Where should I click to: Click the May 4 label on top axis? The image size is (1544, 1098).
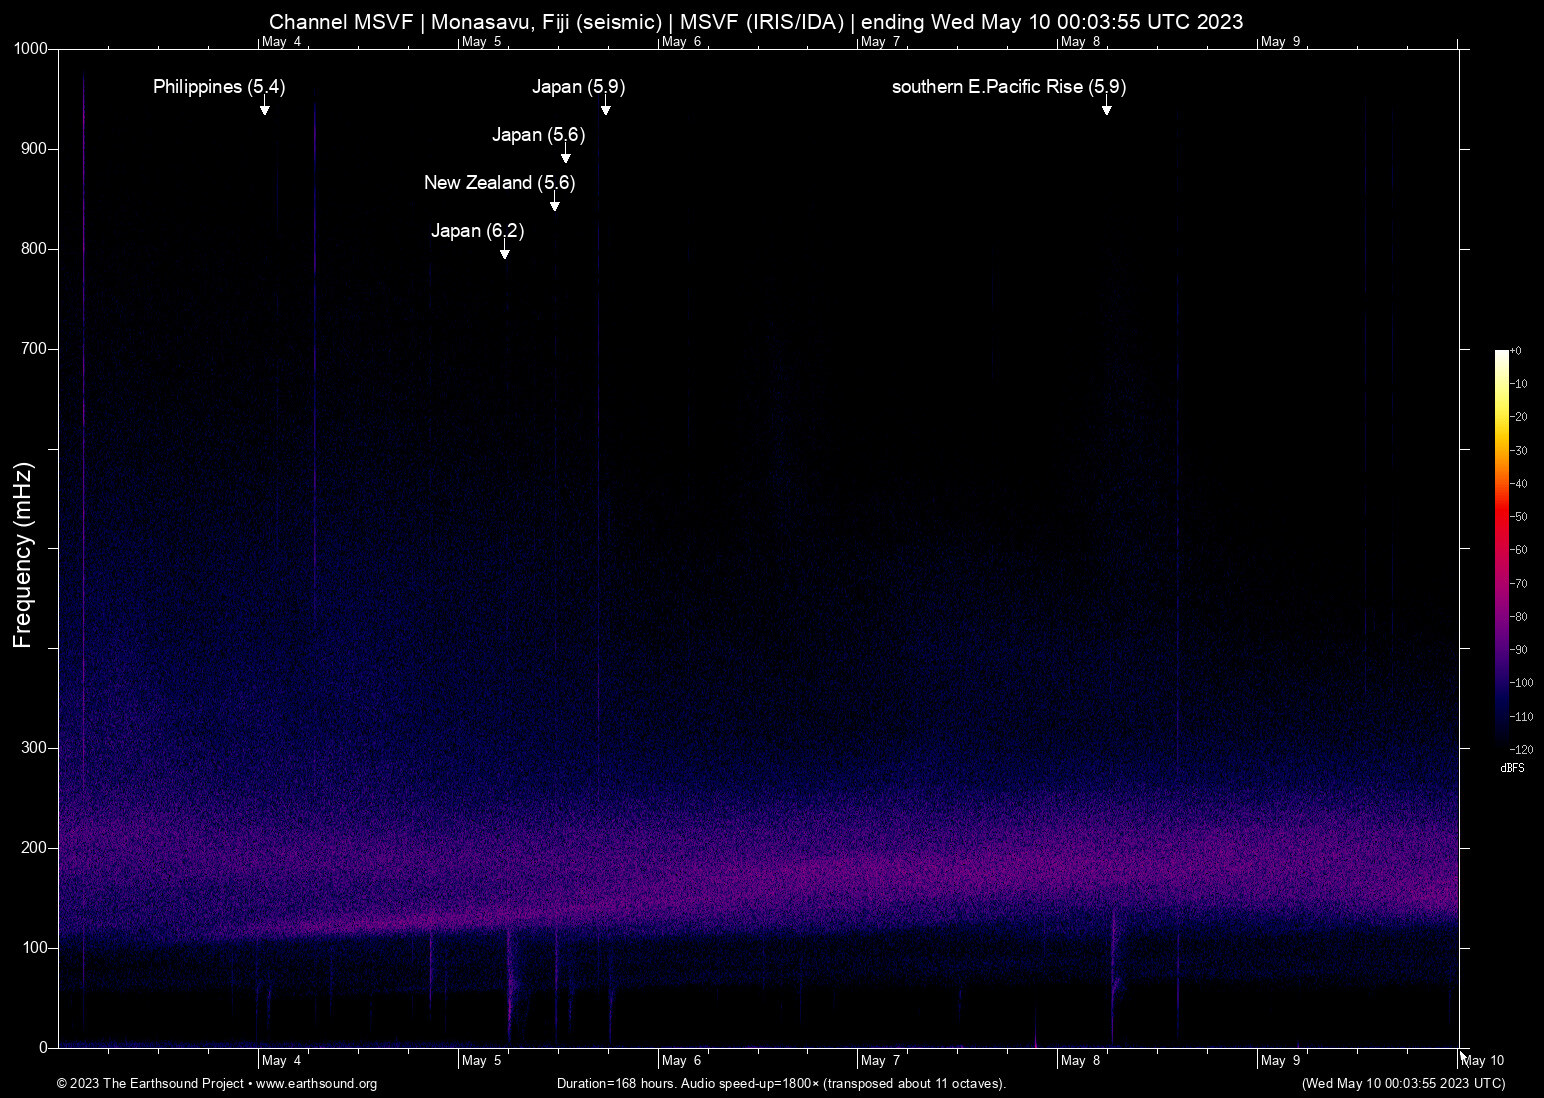282,42
